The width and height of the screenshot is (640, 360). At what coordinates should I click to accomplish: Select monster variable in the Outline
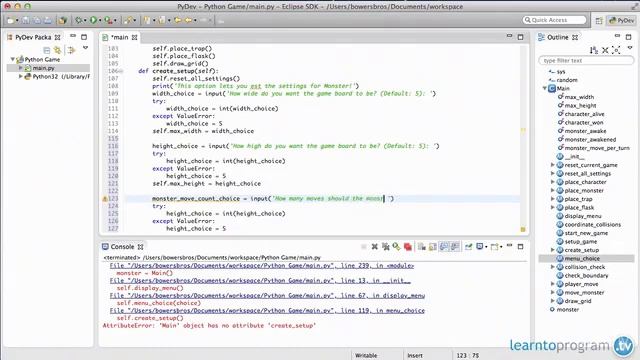[568, 309]
